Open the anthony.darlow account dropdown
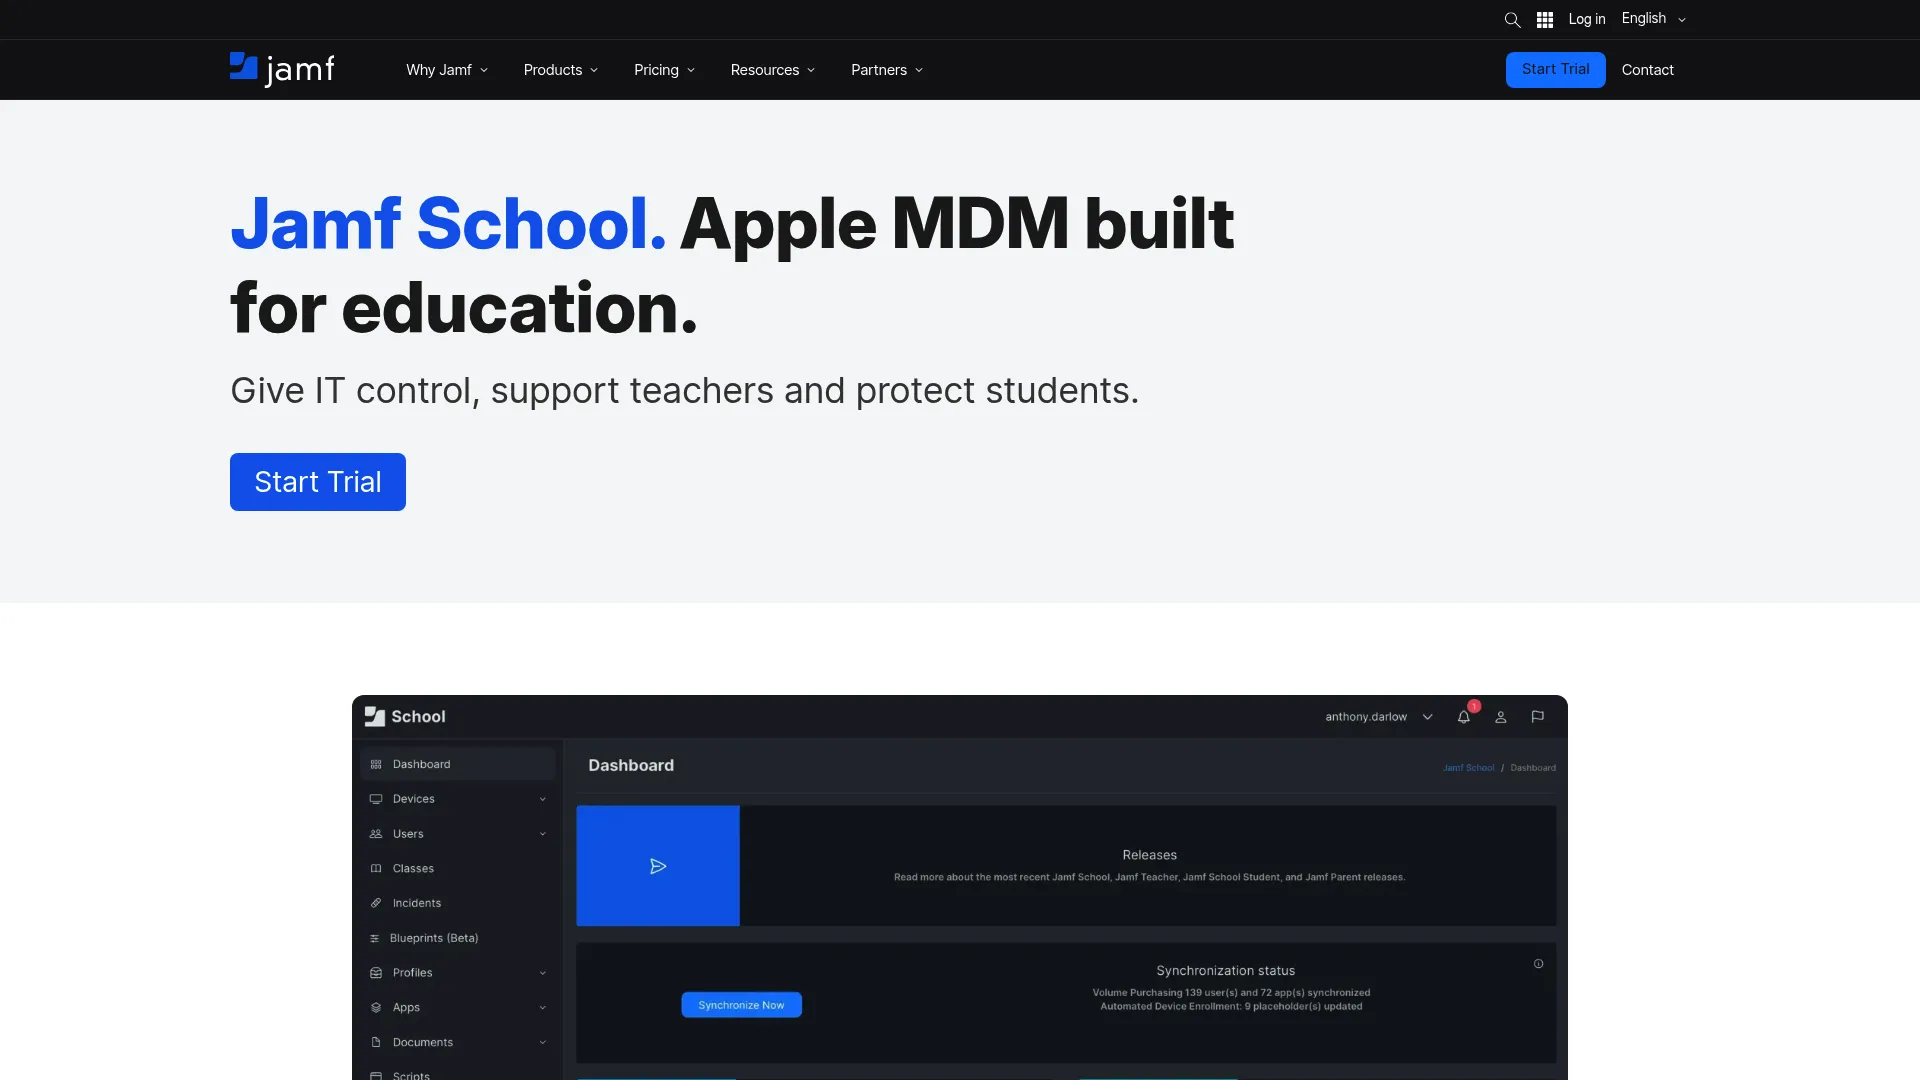The image size is (1920, 1080). tap(1379, 717)
